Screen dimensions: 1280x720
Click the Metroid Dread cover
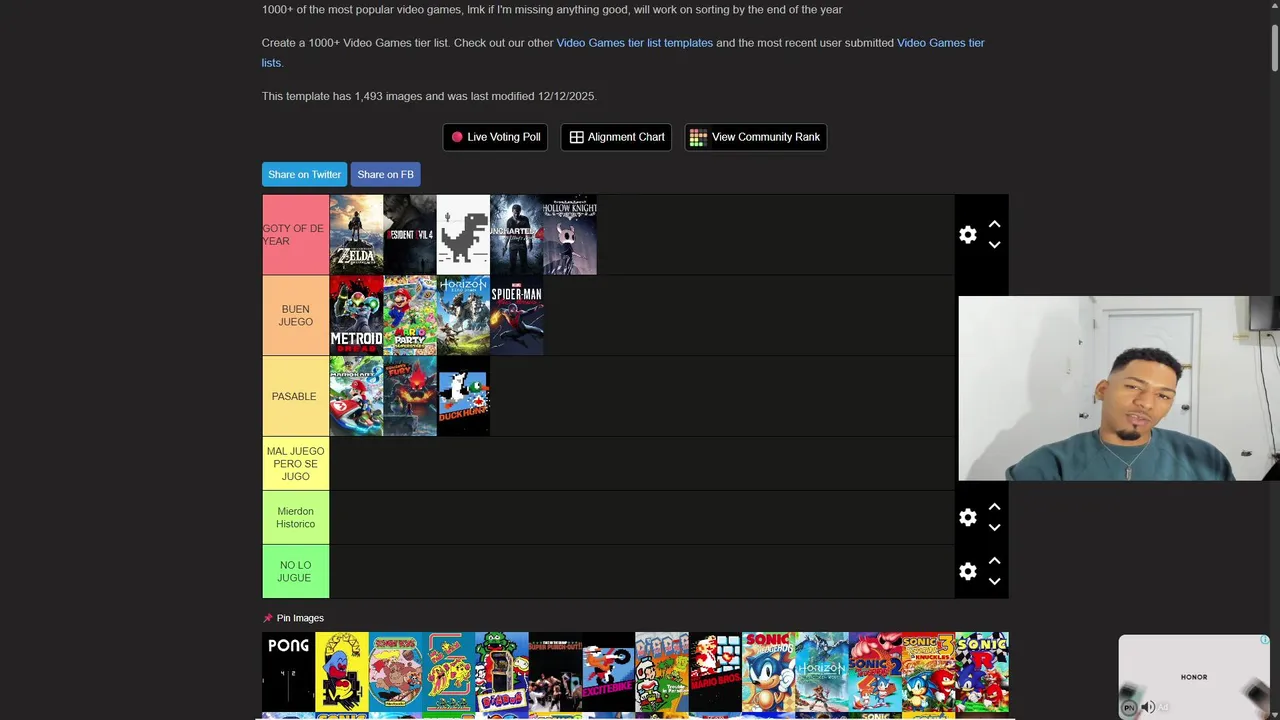click(356, 315)
